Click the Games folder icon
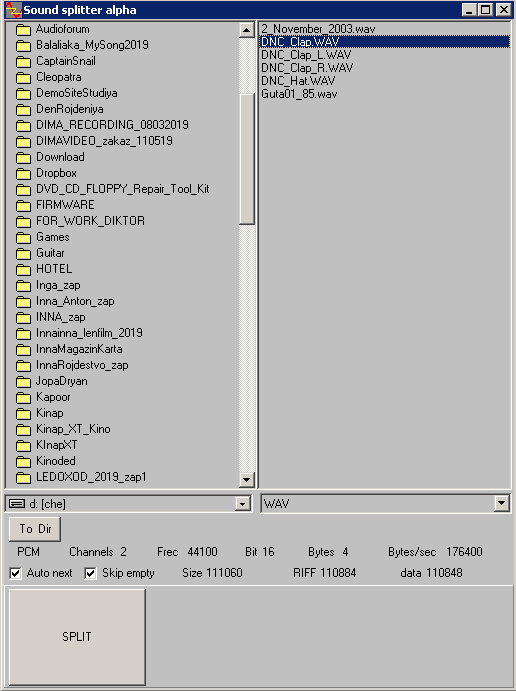The width and height of the screenshot is (516, 691). pyautogui.click(x=23, y=238)
